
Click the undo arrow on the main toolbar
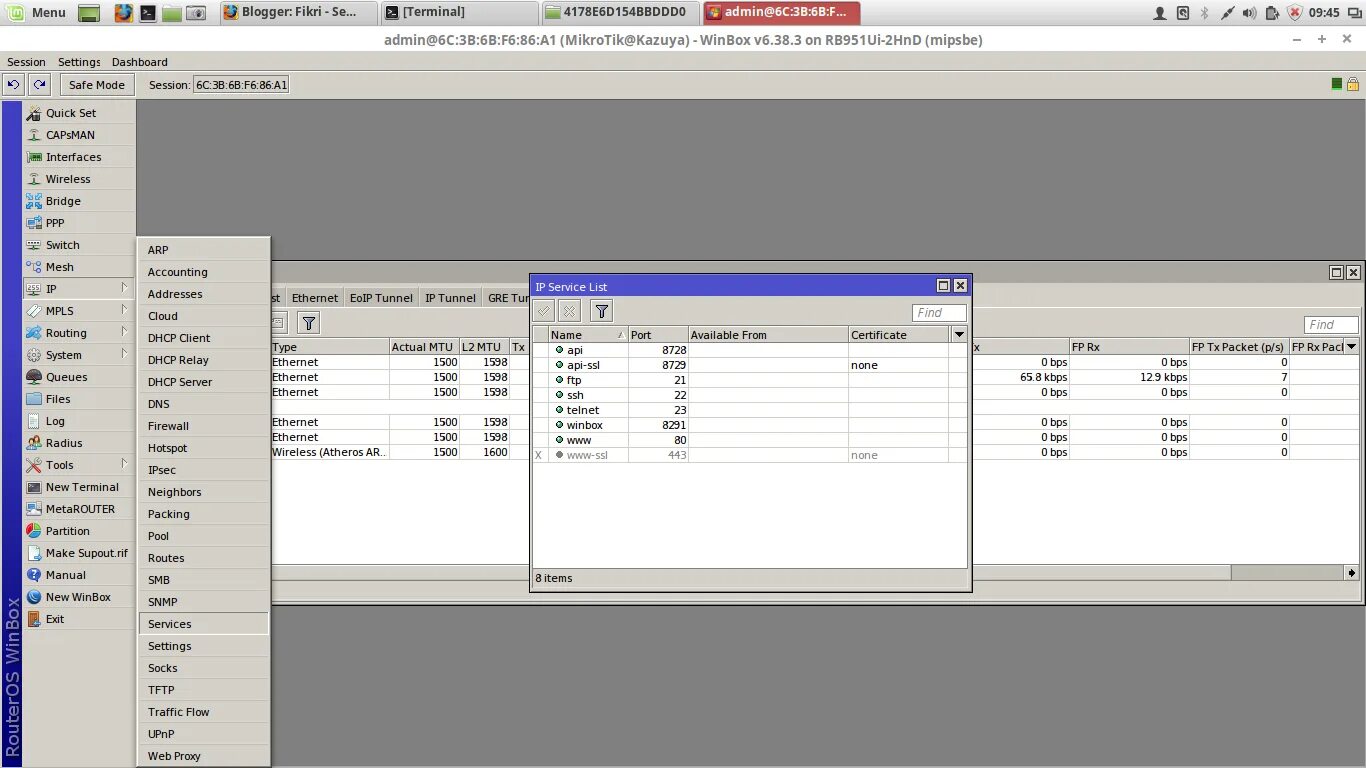[x=12, y=84]
